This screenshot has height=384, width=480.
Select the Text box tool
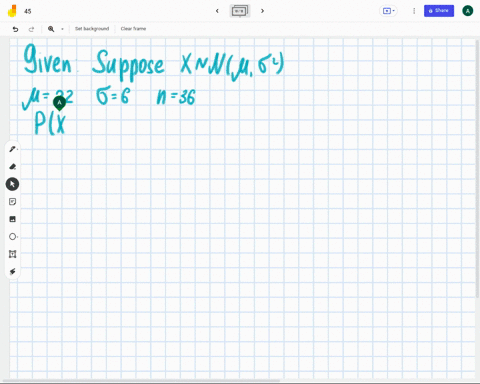coord(12,254)
